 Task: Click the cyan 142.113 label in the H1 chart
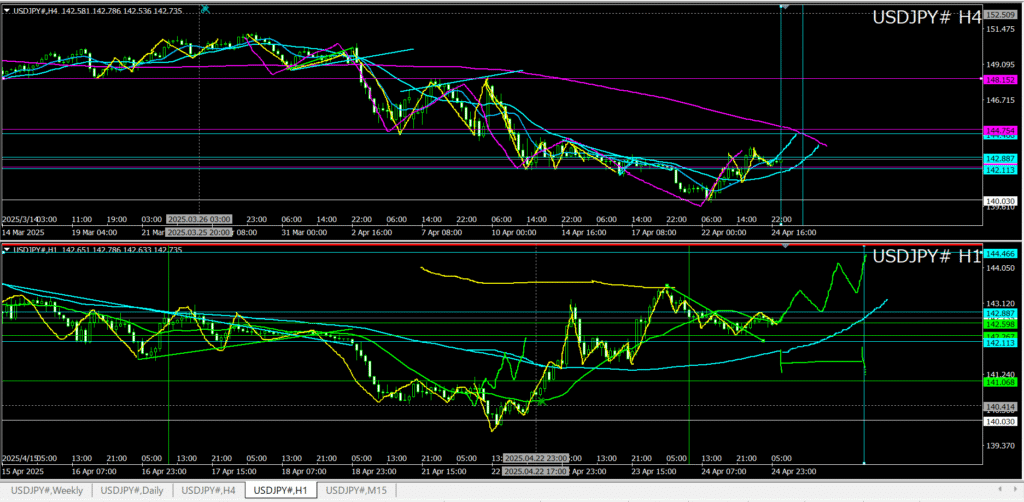click(999, 343)
